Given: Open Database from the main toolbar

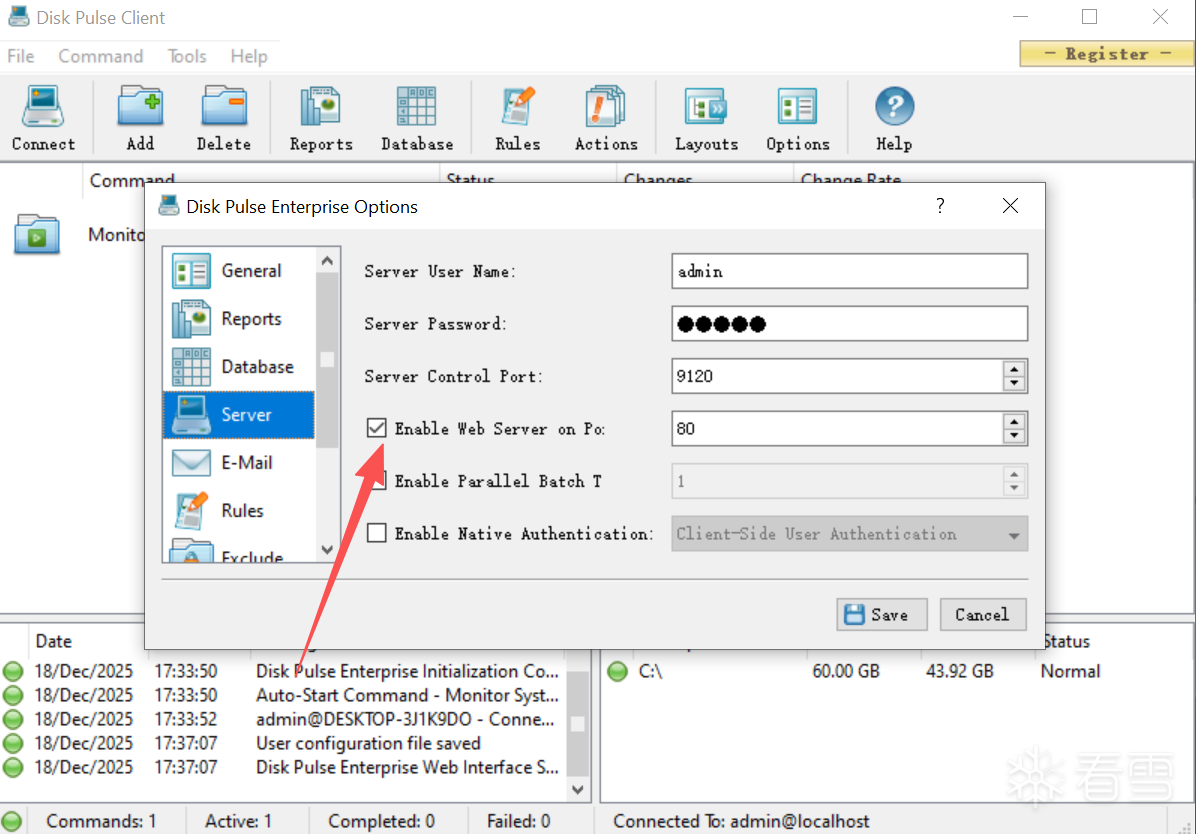Looking at the screenshot, I should [x=416, y=119].
